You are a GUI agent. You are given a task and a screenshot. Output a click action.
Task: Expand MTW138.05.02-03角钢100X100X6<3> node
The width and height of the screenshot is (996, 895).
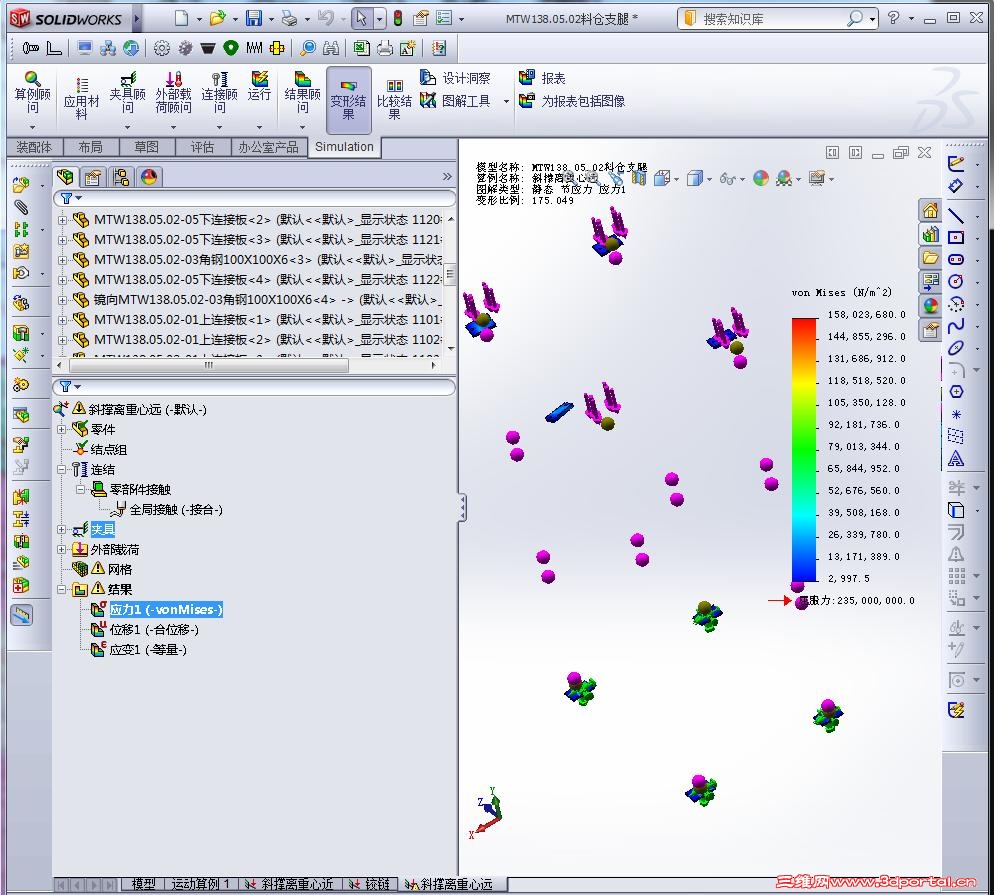pos(62,260)
